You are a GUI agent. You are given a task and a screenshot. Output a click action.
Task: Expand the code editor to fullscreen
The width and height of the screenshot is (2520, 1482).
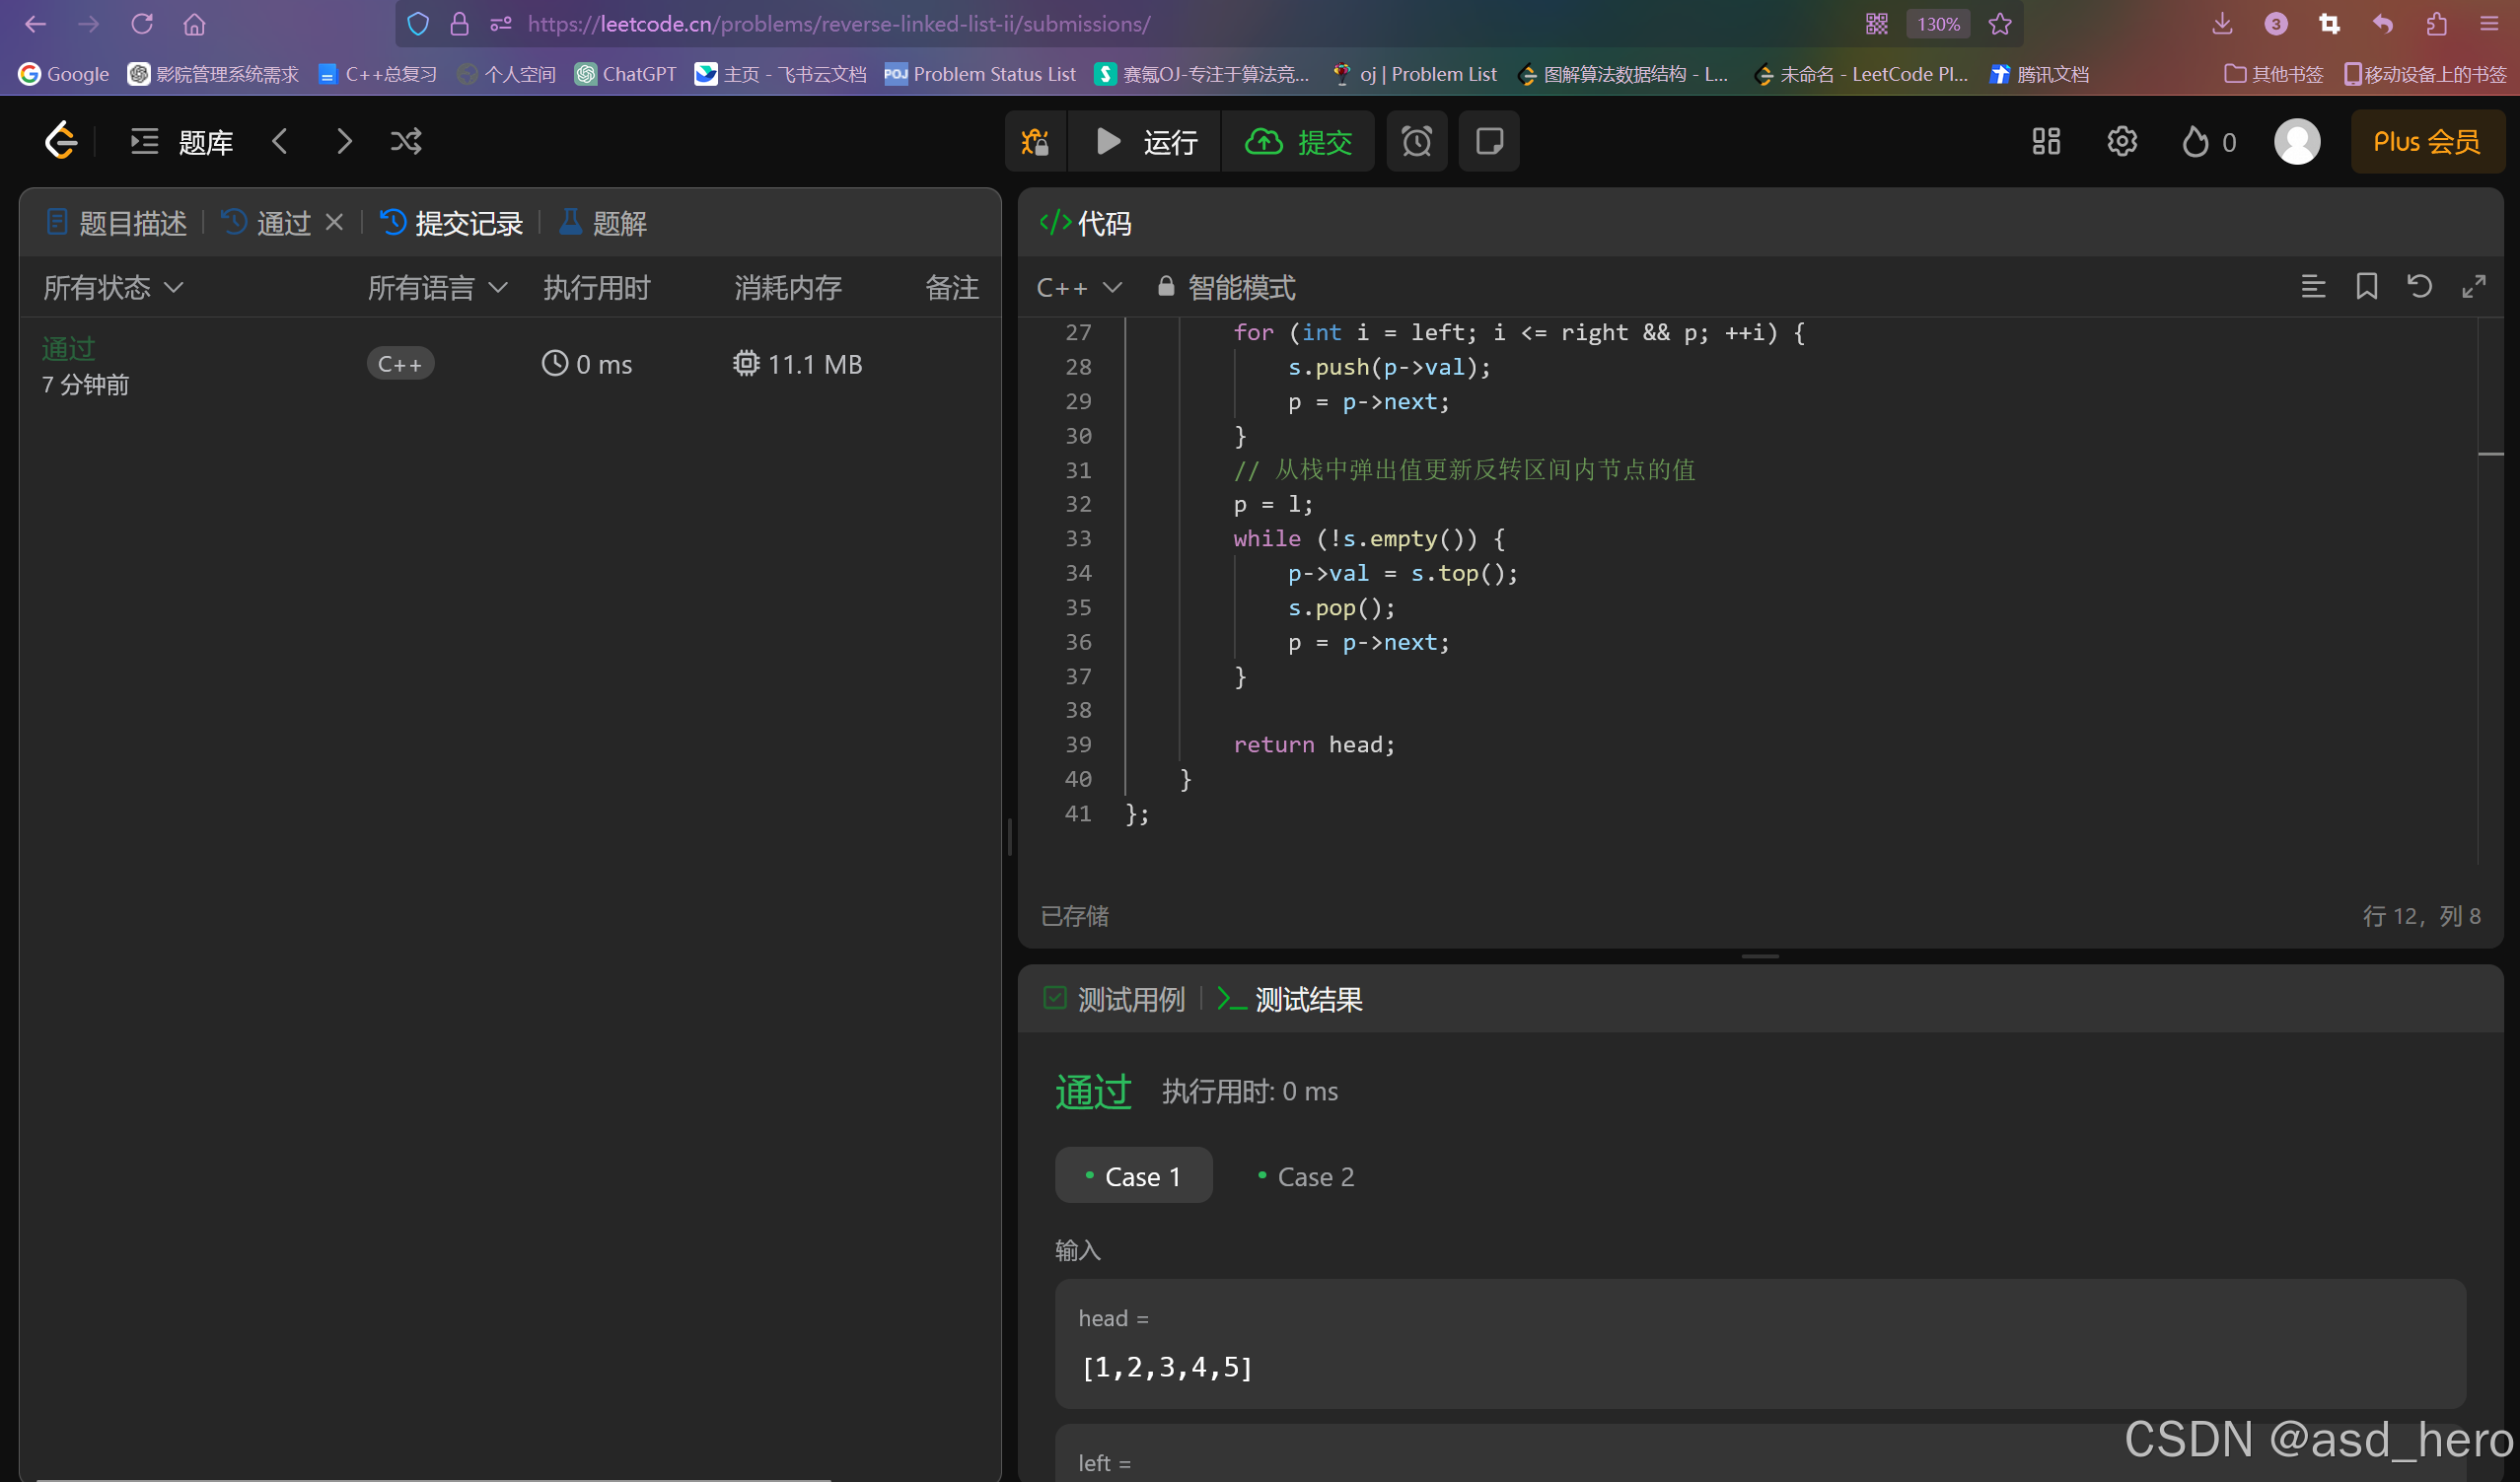(x=2473, y=287)
